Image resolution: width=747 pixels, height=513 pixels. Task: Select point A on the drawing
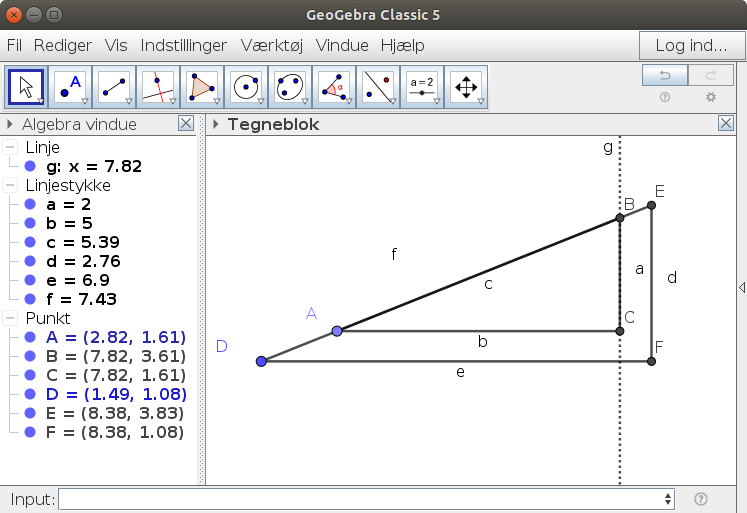[x=337, y=331]
